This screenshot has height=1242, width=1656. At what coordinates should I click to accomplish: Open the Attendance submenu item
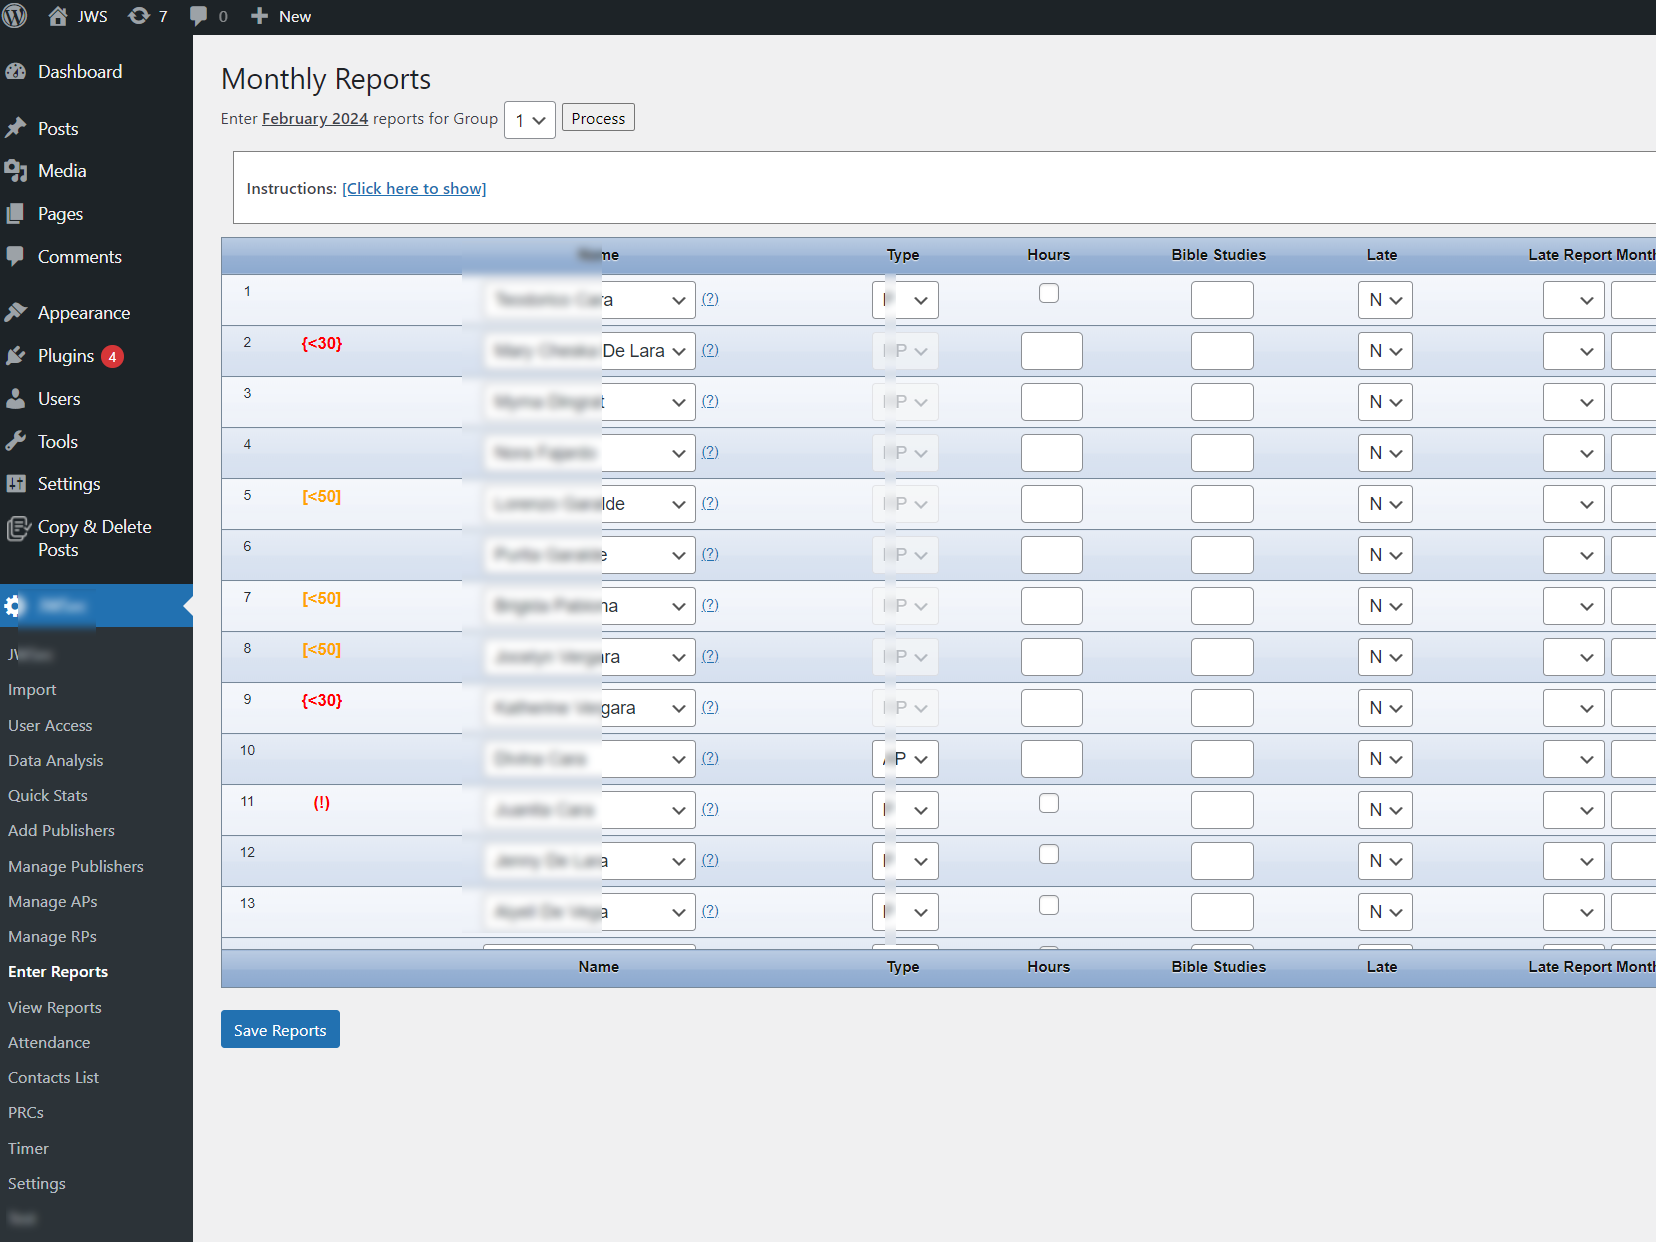click(49, 1043)
